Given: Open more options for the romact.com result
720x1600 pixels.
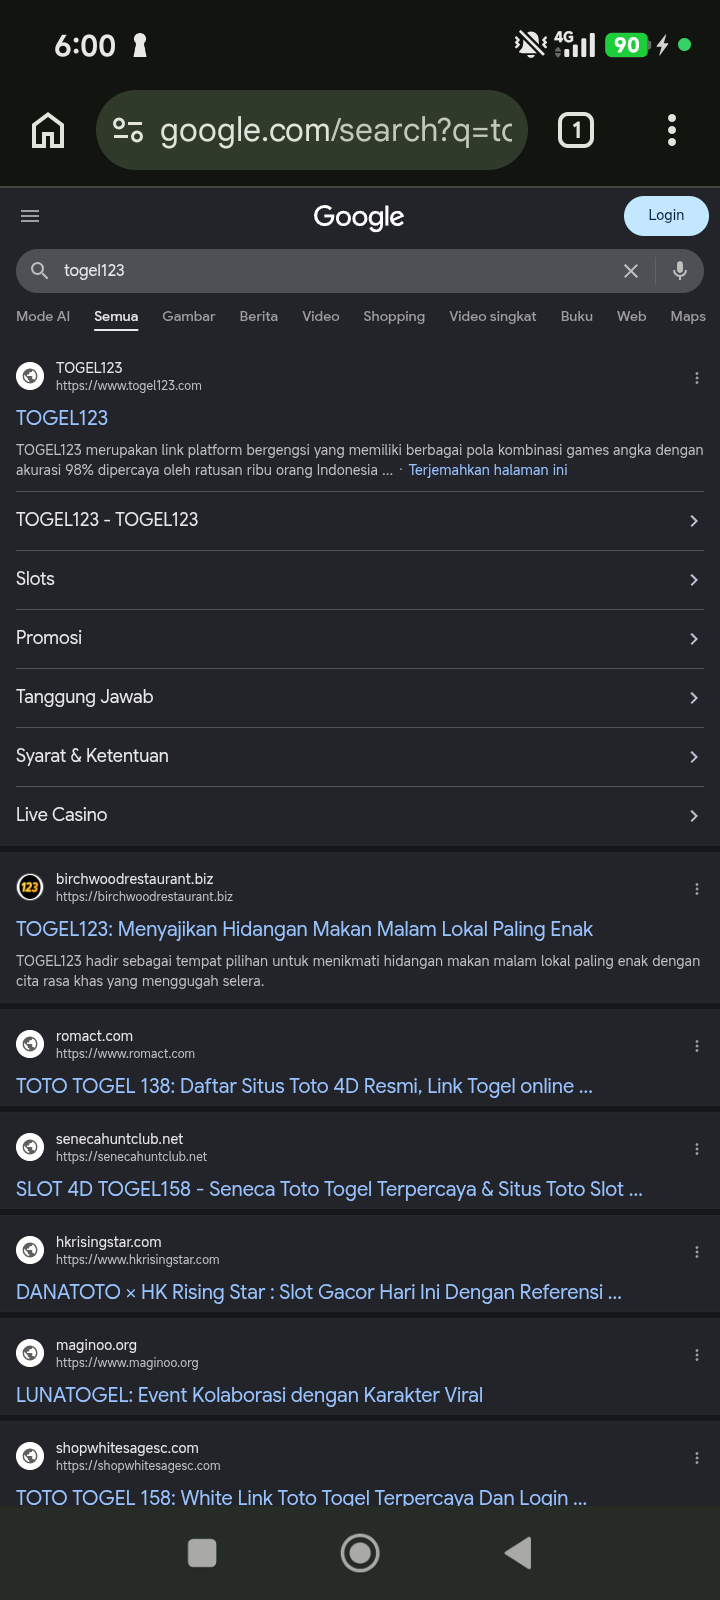Looking at the screenshot, I should click(x=697, y=1046).
